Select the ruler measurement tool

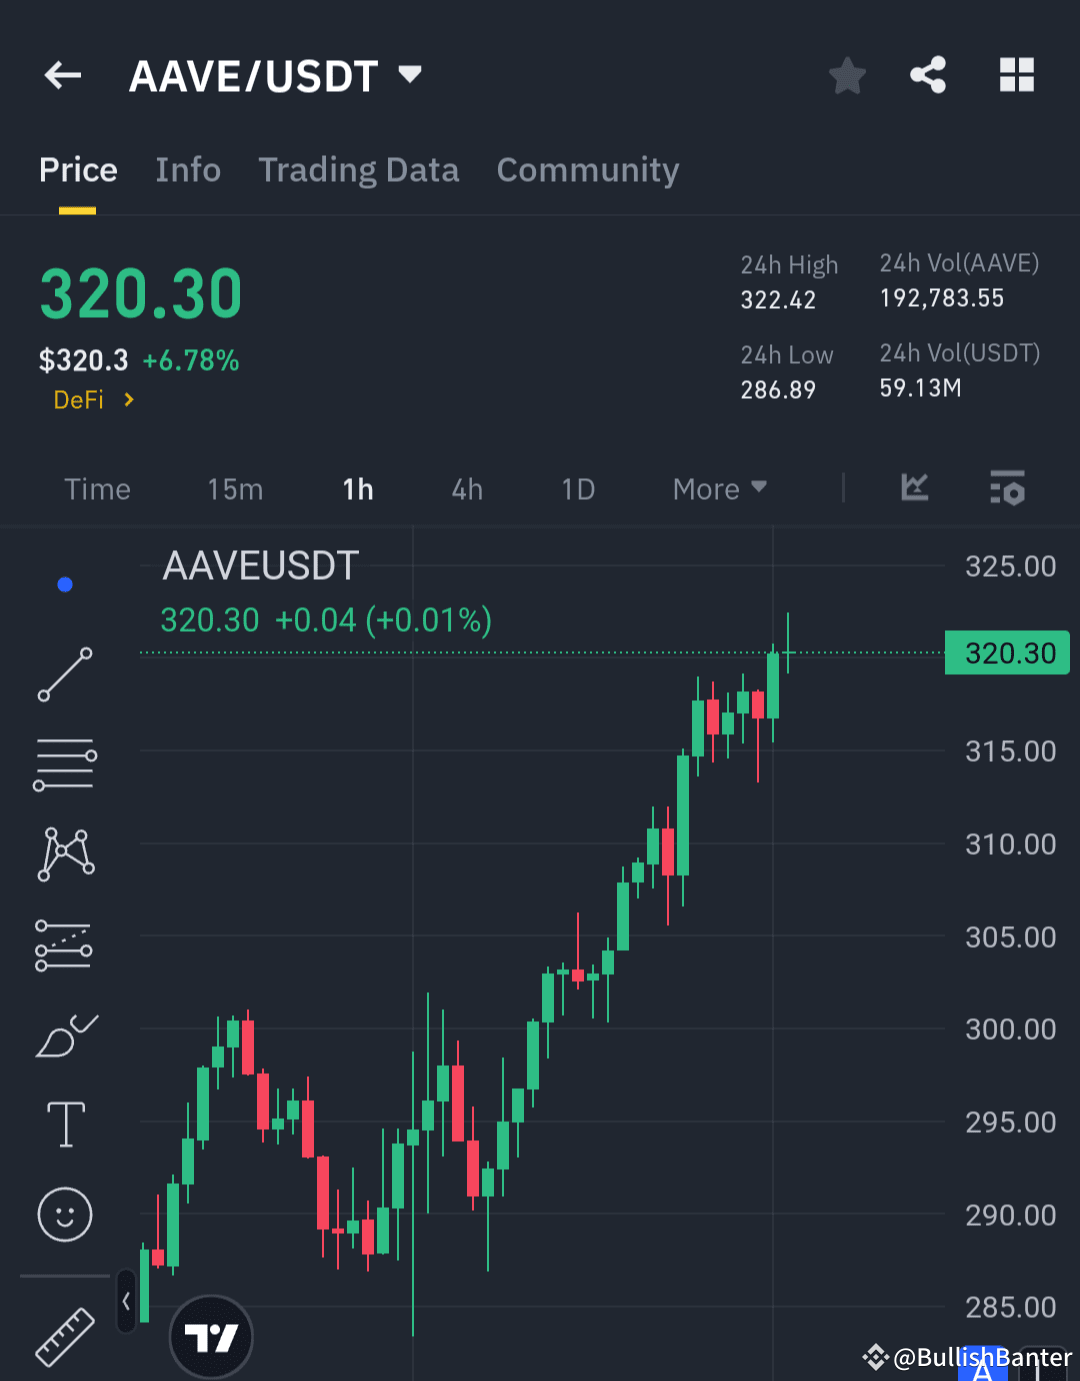tap(64, 1335)
